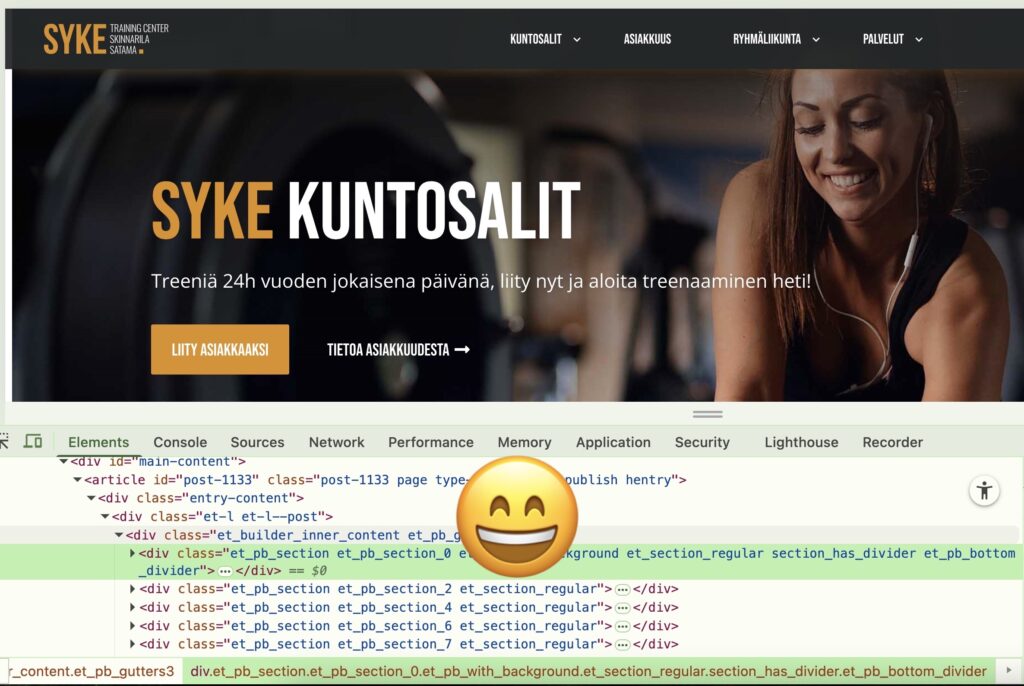Click the accessibility tree icon button
The height and width of the screenshot is (686, 1024).
pyautogui.click(x=984, y=490)
